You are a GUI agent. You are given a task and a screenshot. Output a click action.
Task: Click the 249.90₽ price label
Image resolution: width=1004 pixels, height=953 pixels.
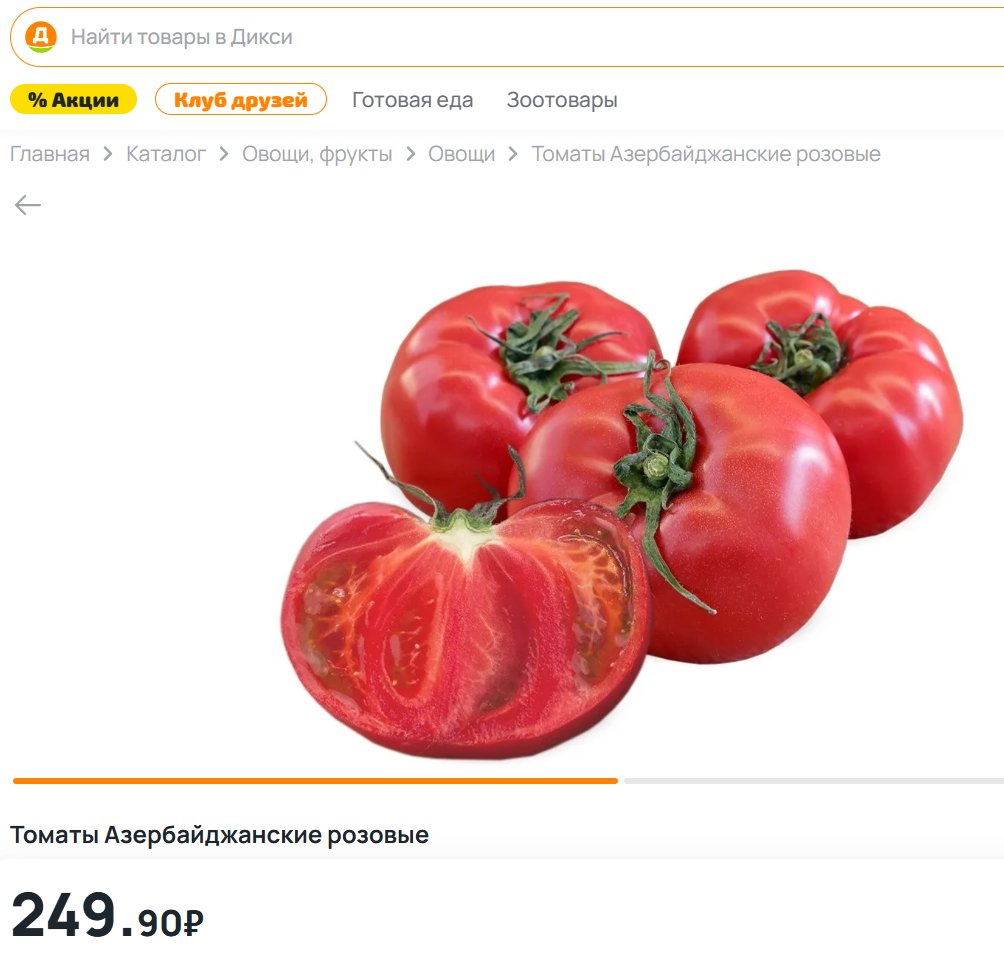108,915
